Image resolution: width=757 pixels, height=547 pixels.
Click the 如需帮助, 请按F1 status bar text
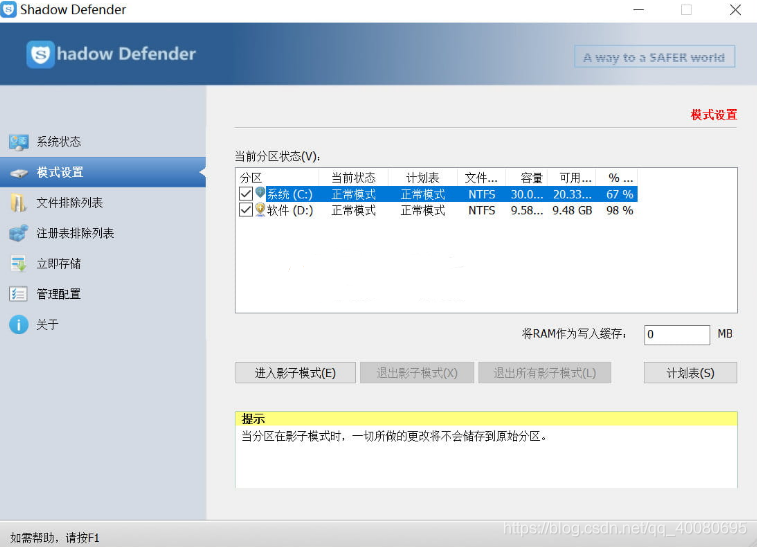point(55,537)
